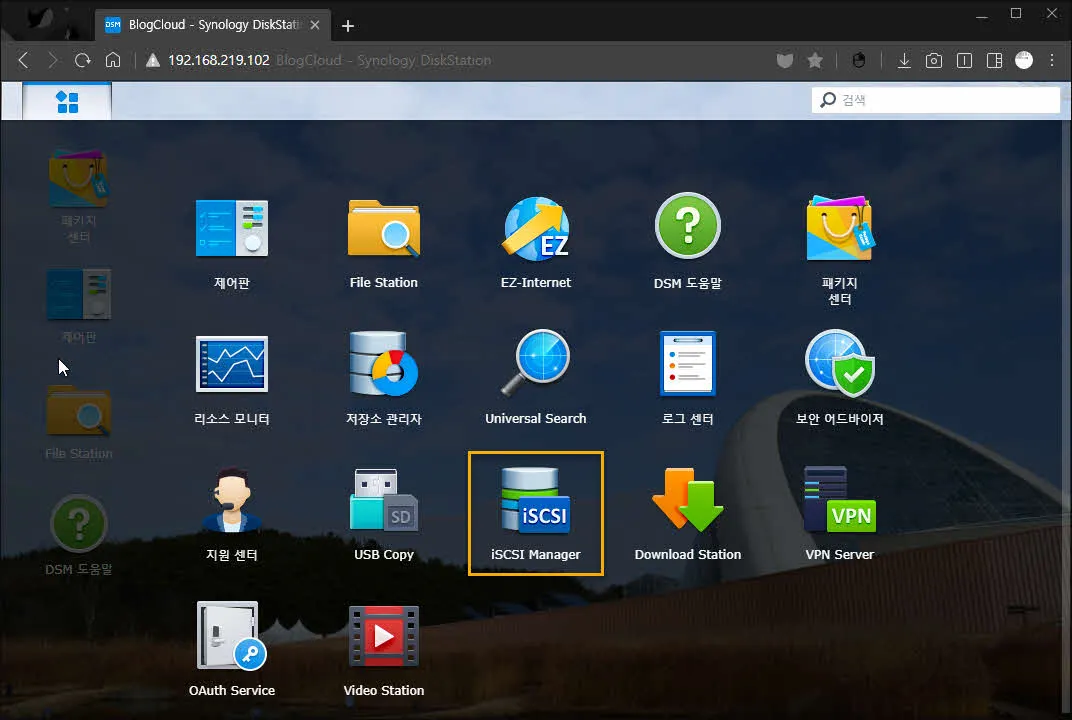Launch the USB Copy app
Viewport: 1072px width, 720px height.
click(384, 514)
